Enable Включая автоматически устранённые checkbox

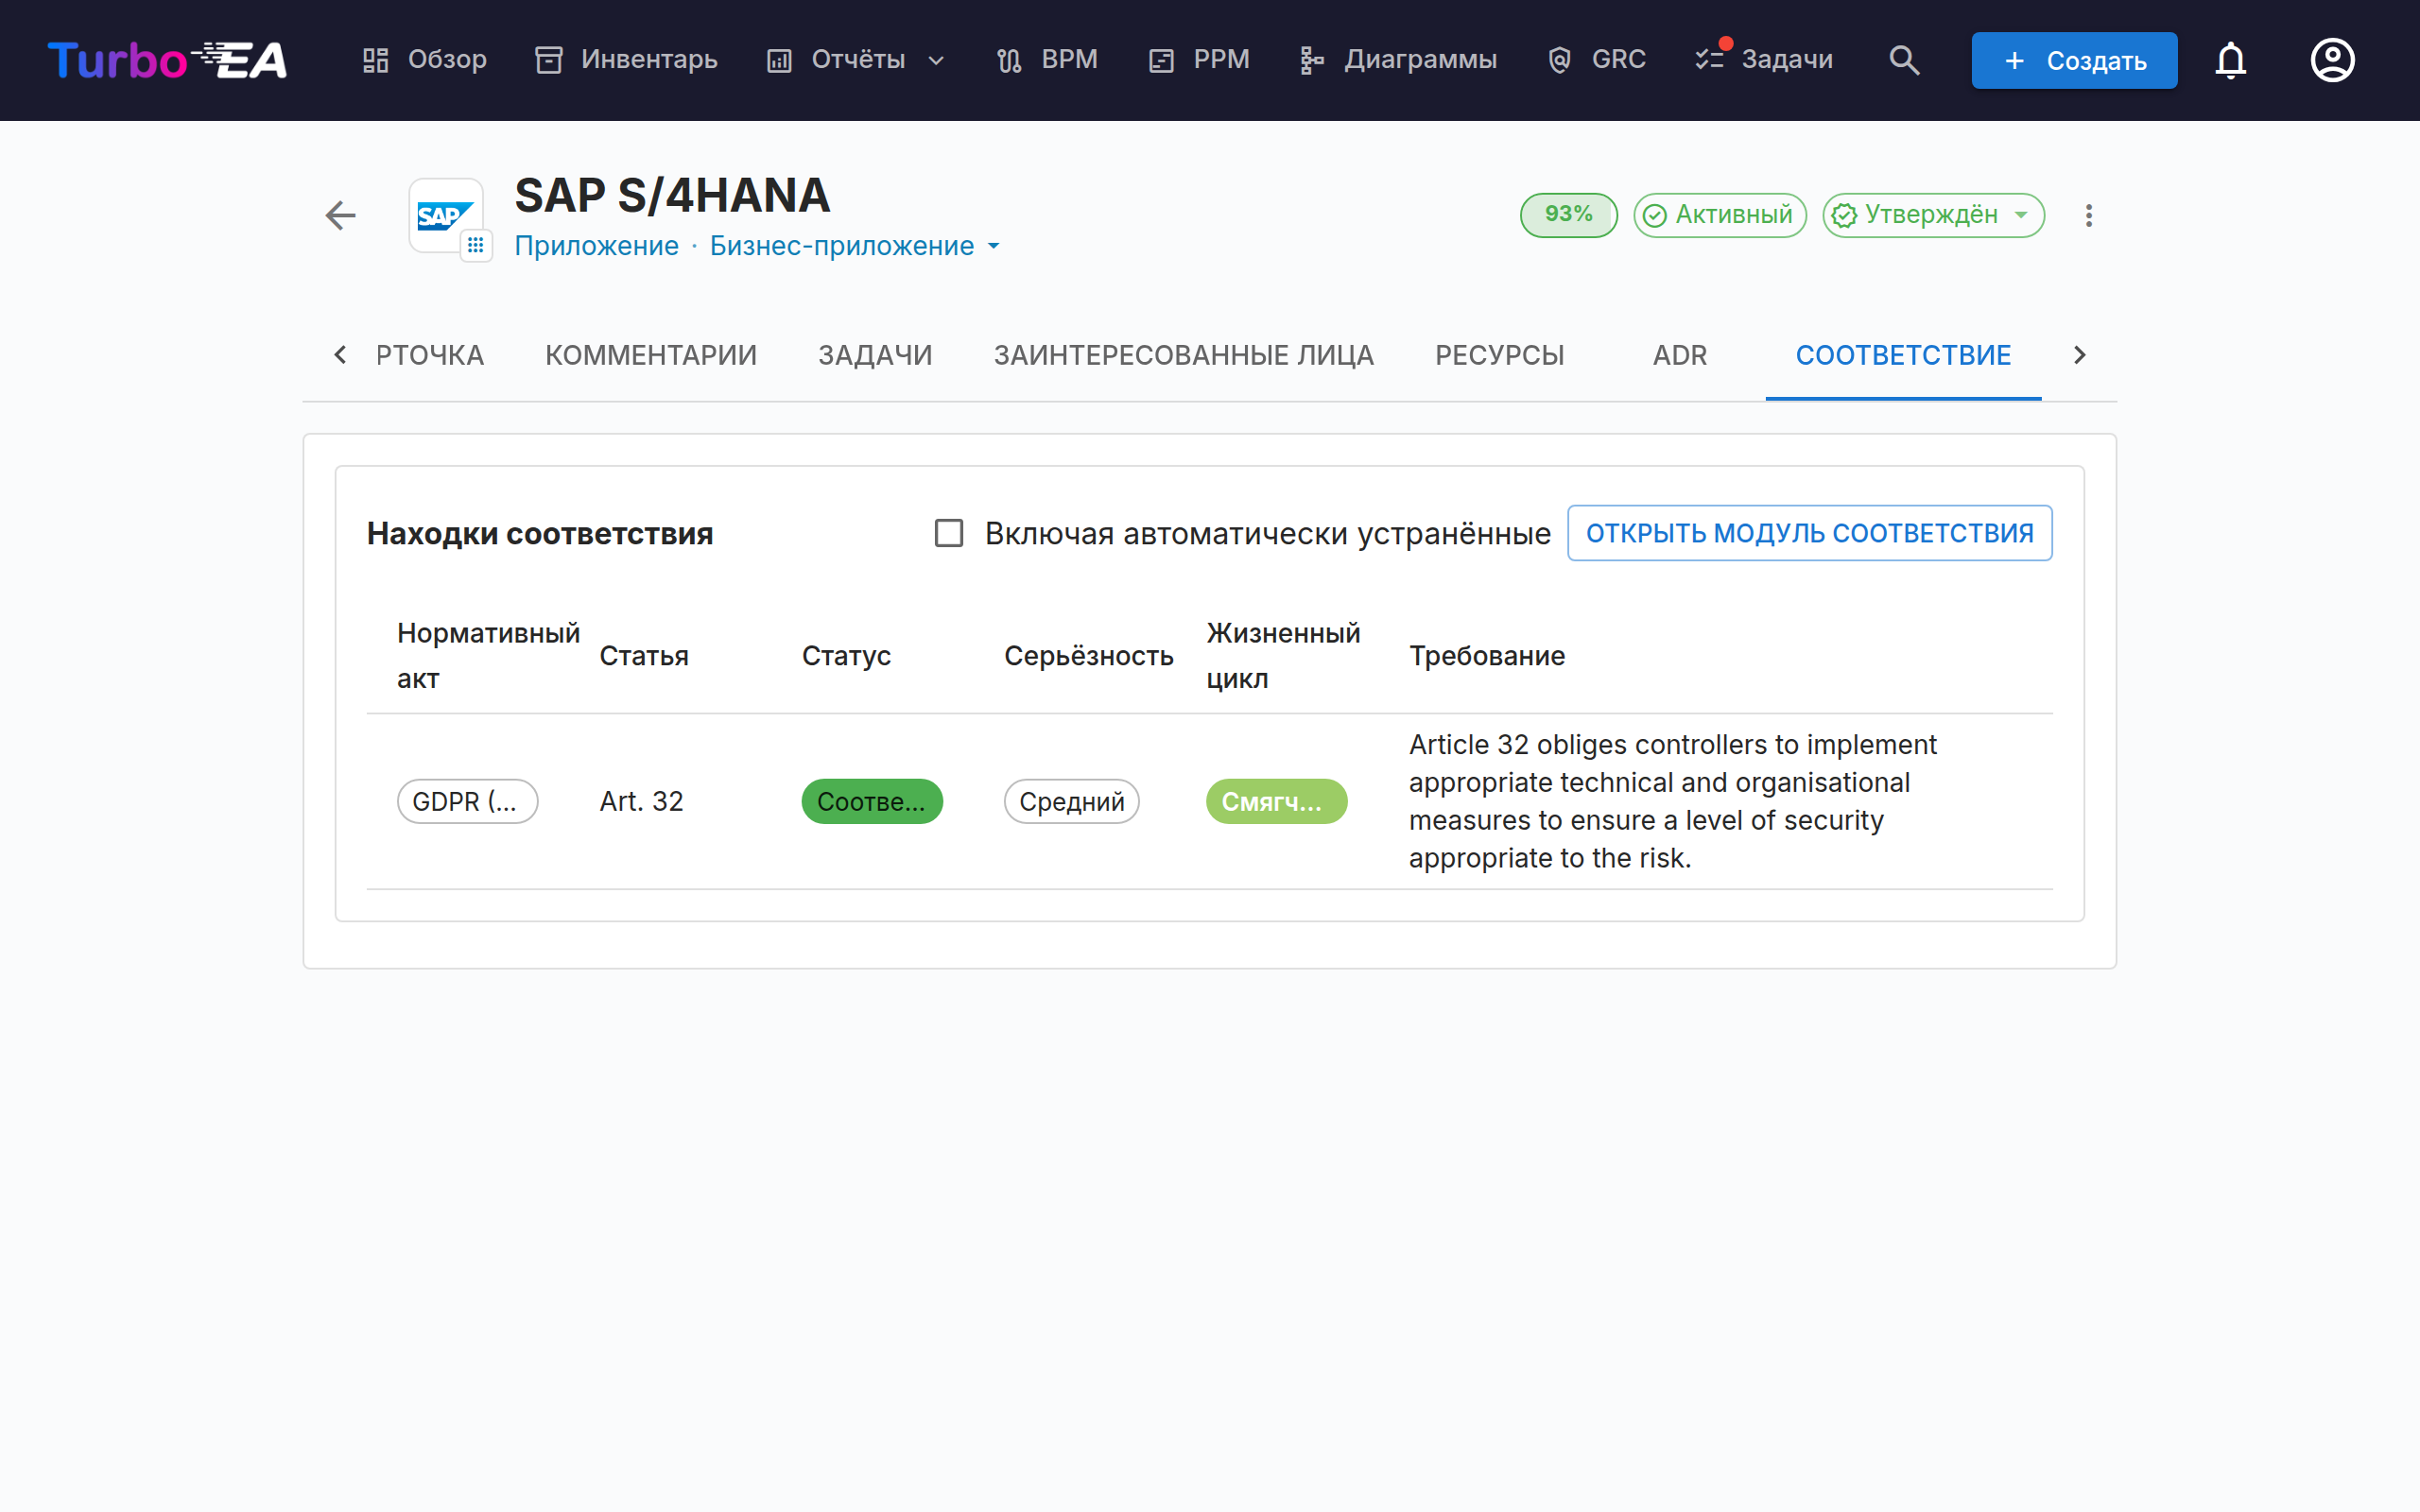point(949,533)
